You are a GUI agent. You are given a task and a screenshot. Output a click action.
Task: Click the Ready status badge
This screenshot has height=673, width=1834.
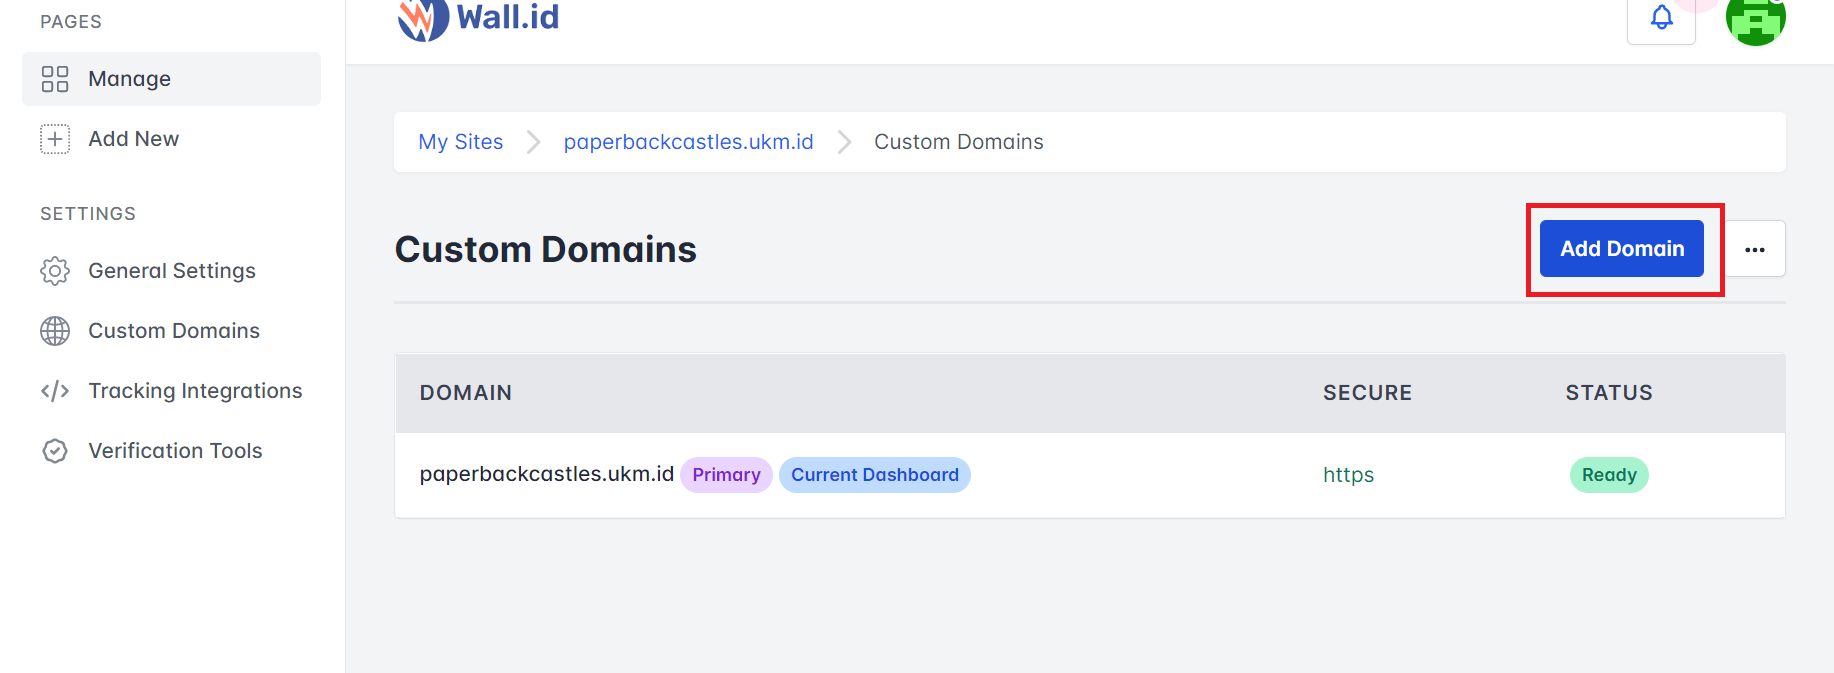coord(1609,475)
